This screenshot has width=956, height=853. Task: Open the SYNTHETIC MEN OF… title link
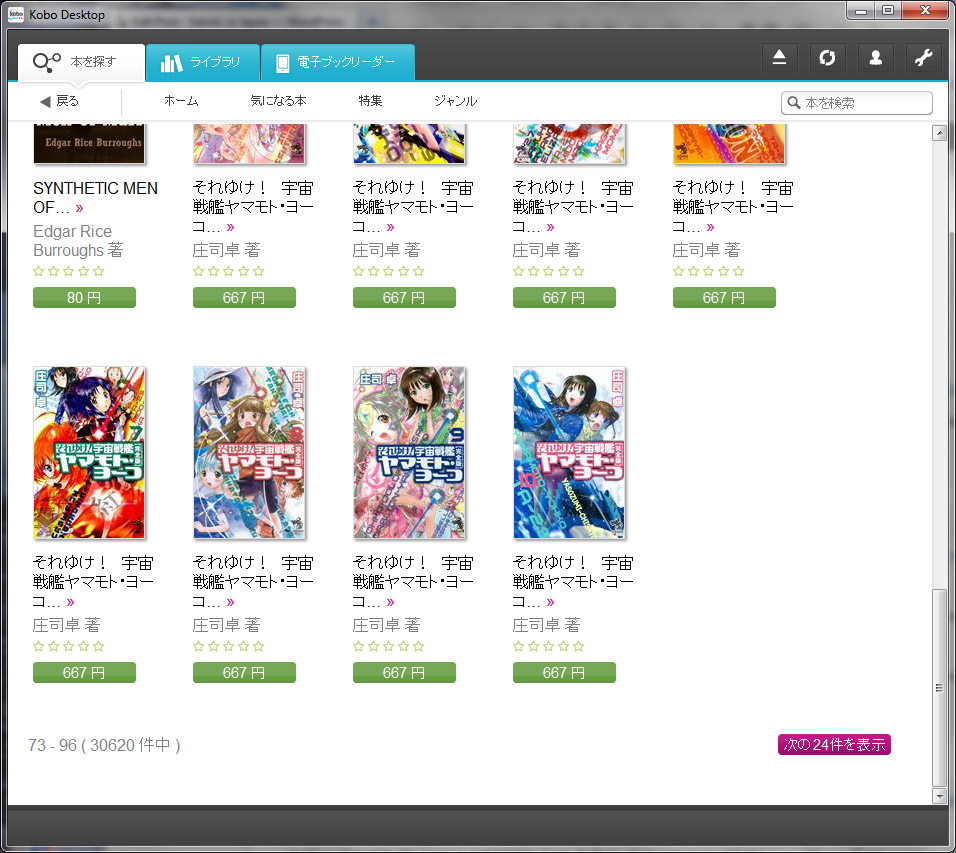point(95,198)
